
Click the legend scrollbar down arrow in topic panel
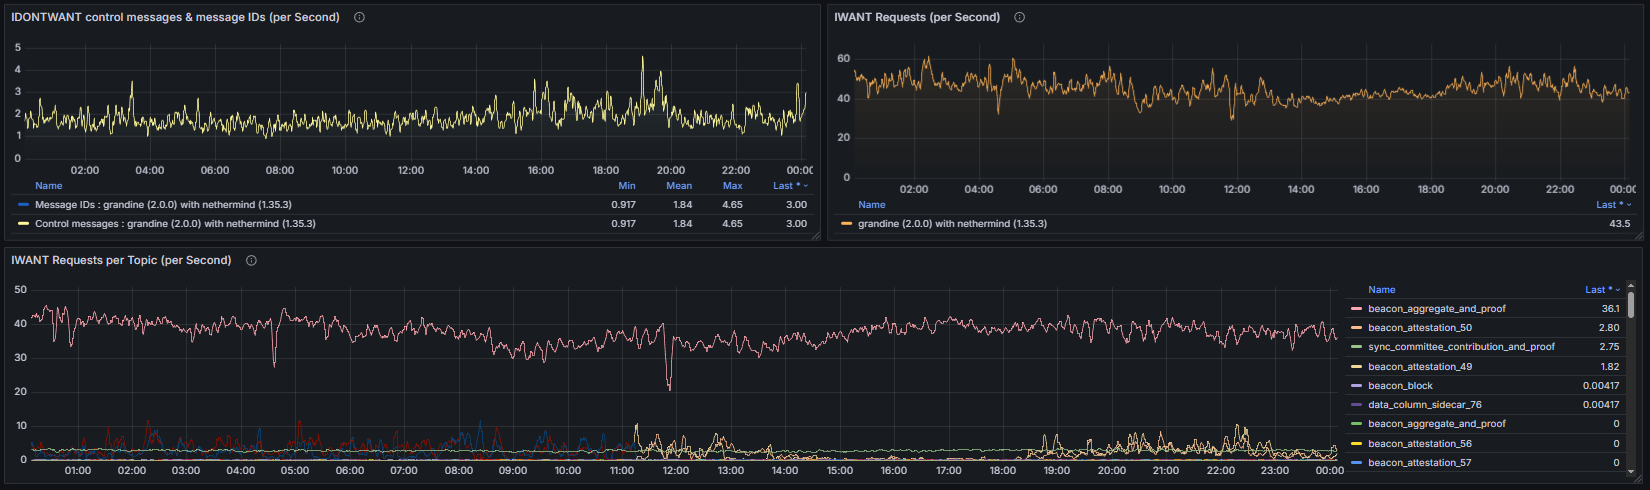click(1631, 472)
